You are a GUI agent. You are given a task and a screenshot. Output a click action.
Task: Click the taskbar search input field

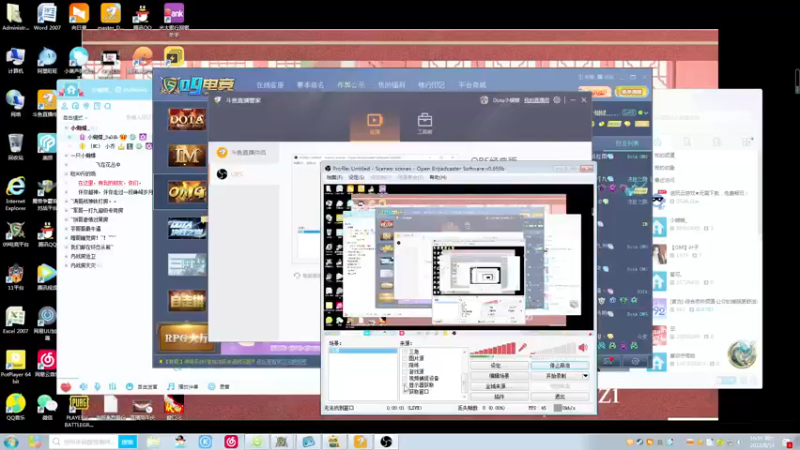84,441
